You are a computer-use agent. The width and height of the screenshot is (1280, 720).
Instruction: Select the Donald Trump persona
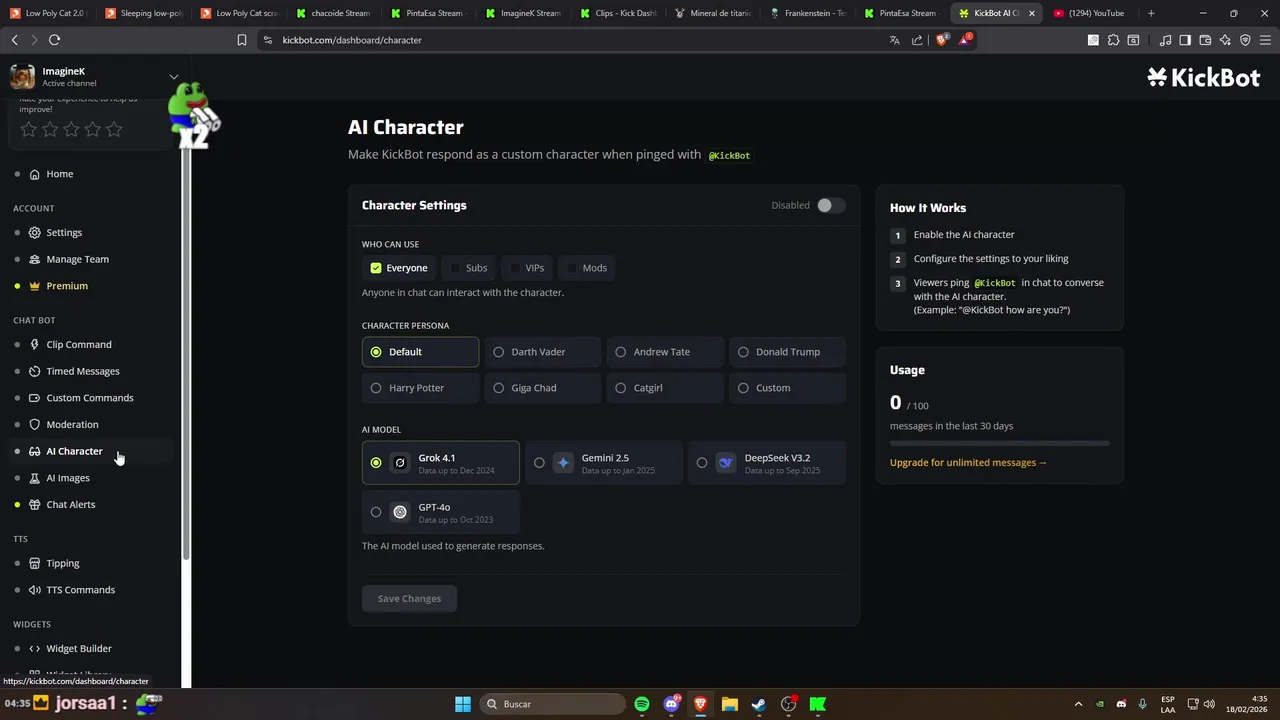click(787, 352)
